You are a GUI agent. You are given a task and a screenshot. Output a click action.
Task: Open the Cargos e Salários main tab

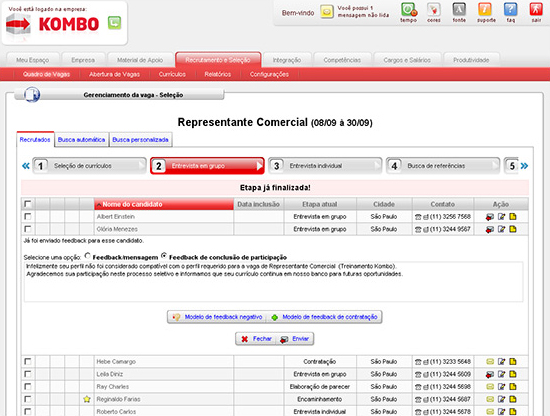coord(407,60)
